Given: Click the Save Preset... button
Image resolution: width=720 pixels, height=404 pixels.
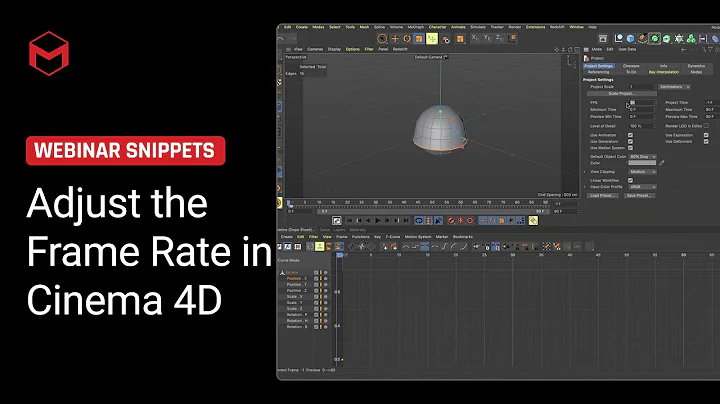Looking at the screenshot, I should point(638,196).
